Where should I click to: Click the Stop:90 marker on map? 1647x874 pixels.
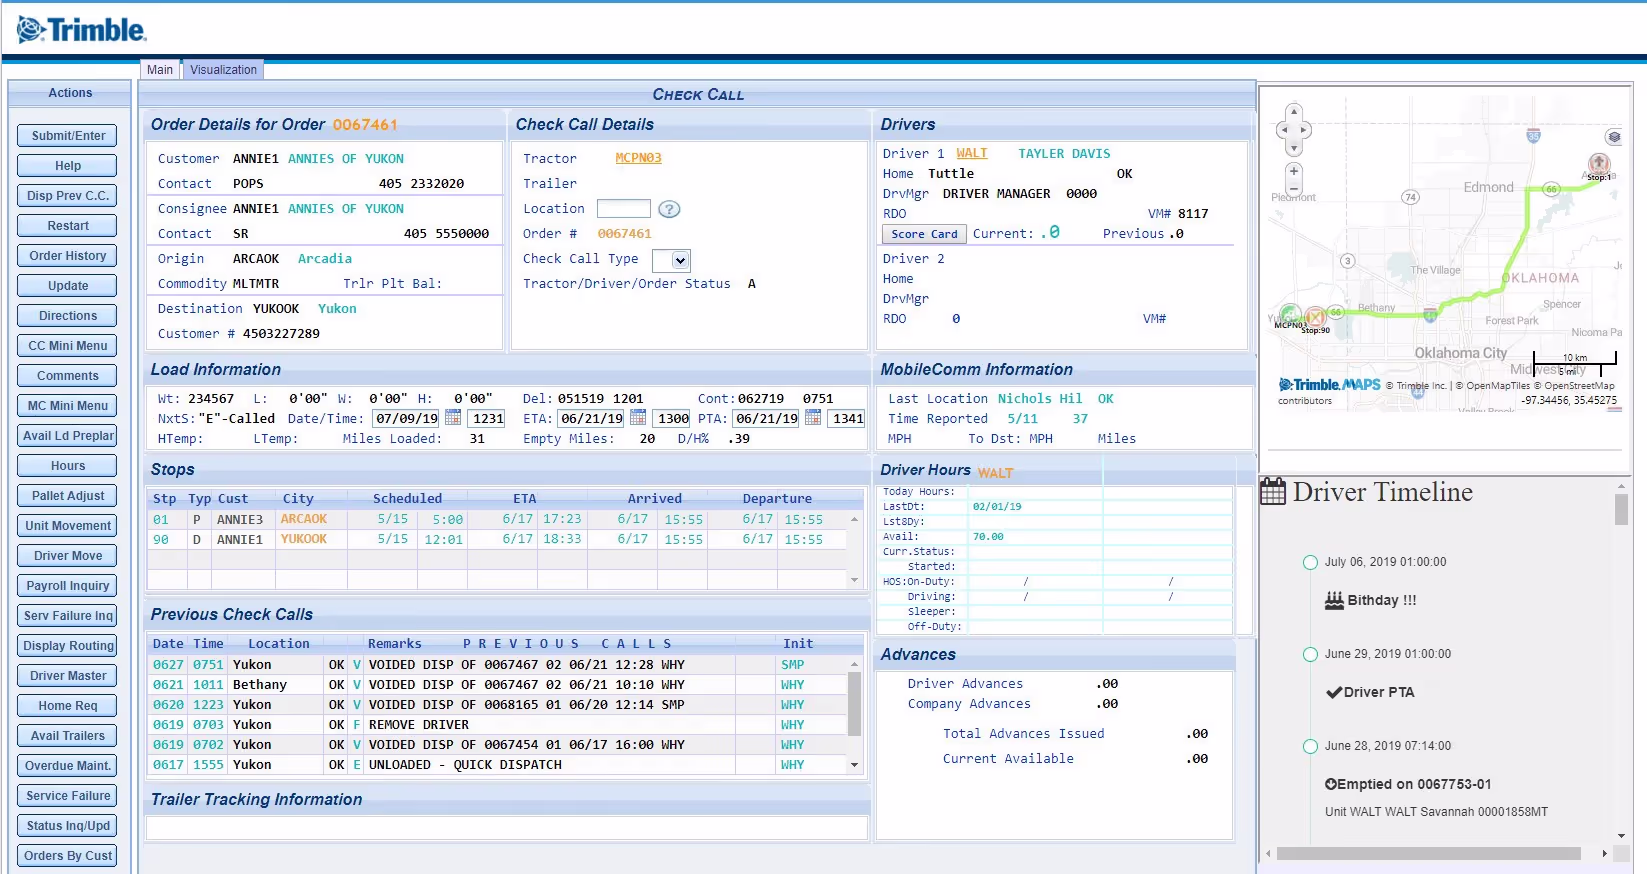(x=1314, y=318)
